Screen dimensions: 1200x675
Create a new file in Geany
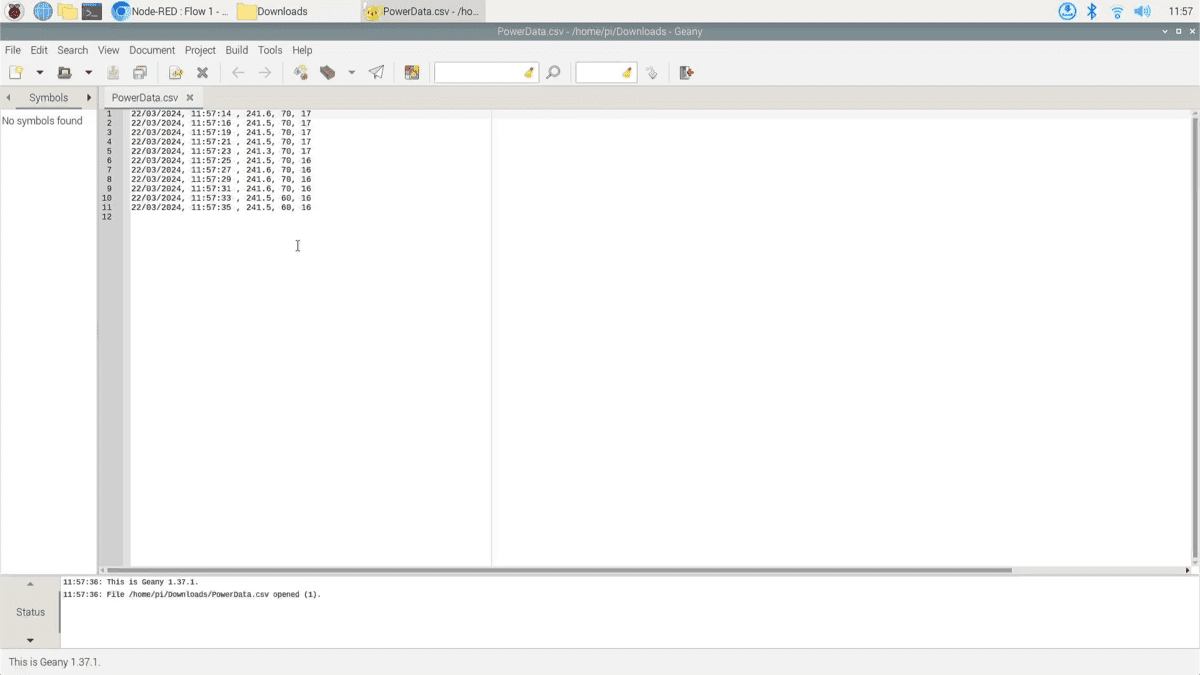point(17,72)
